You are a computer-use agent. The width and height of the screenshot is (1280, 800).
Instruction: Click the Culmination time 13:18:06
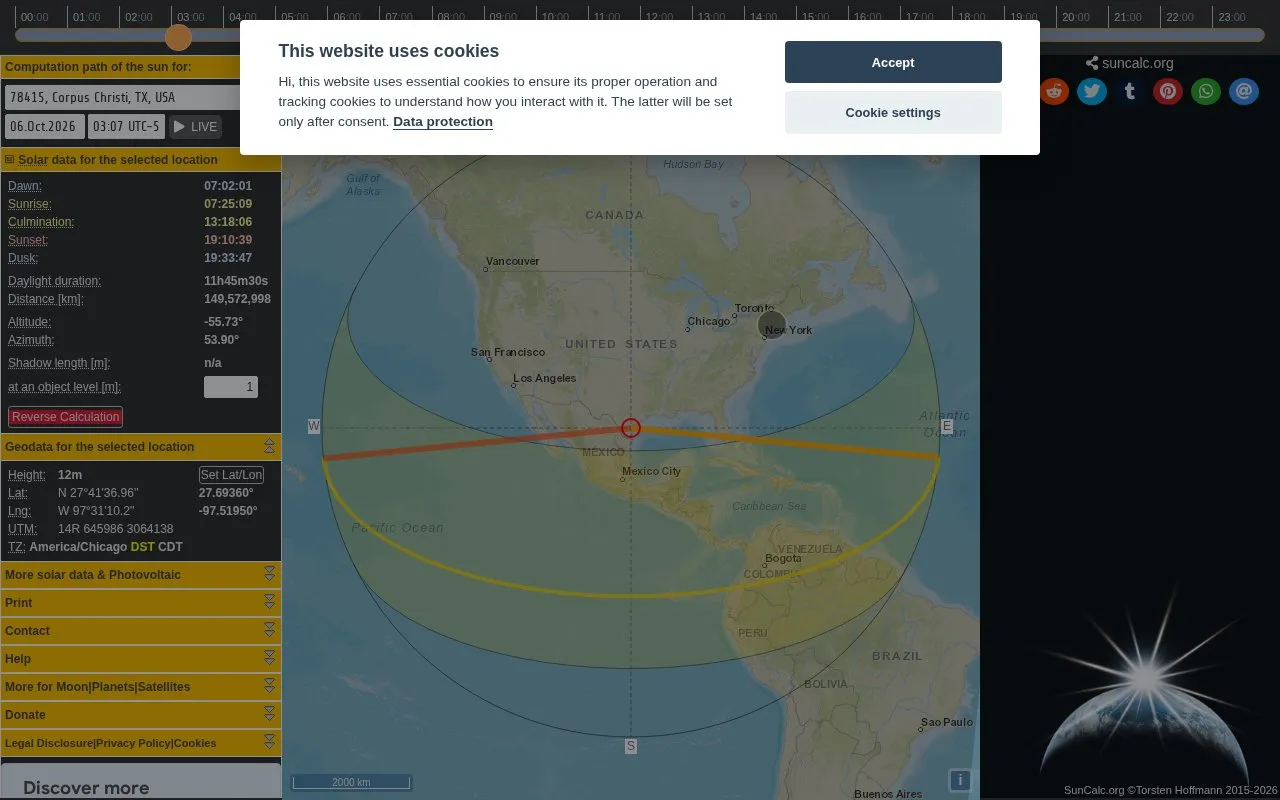tap(228, 222)
